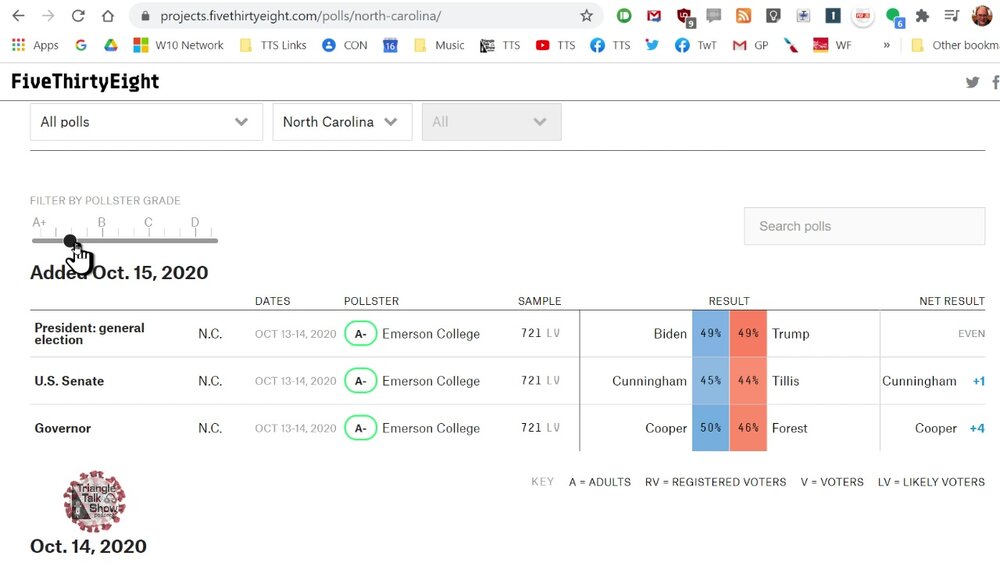Click Cooper 50% result cell
Screen dimensions: 1000x563
pos(710,428)
